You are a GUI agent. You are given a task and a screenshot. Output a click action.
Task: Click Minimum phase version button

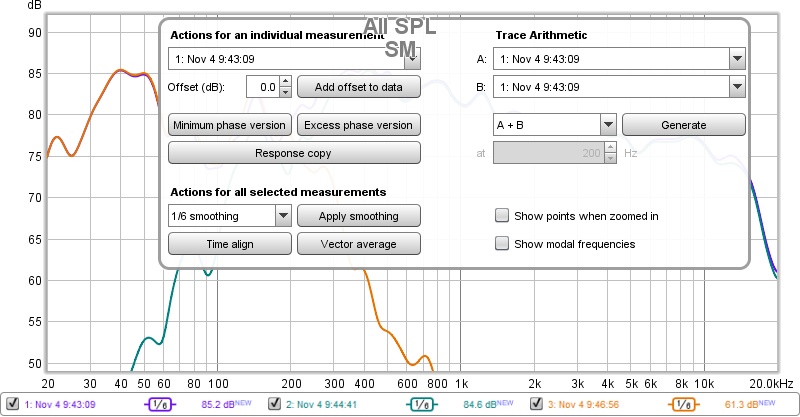click(x=230, y=125)
